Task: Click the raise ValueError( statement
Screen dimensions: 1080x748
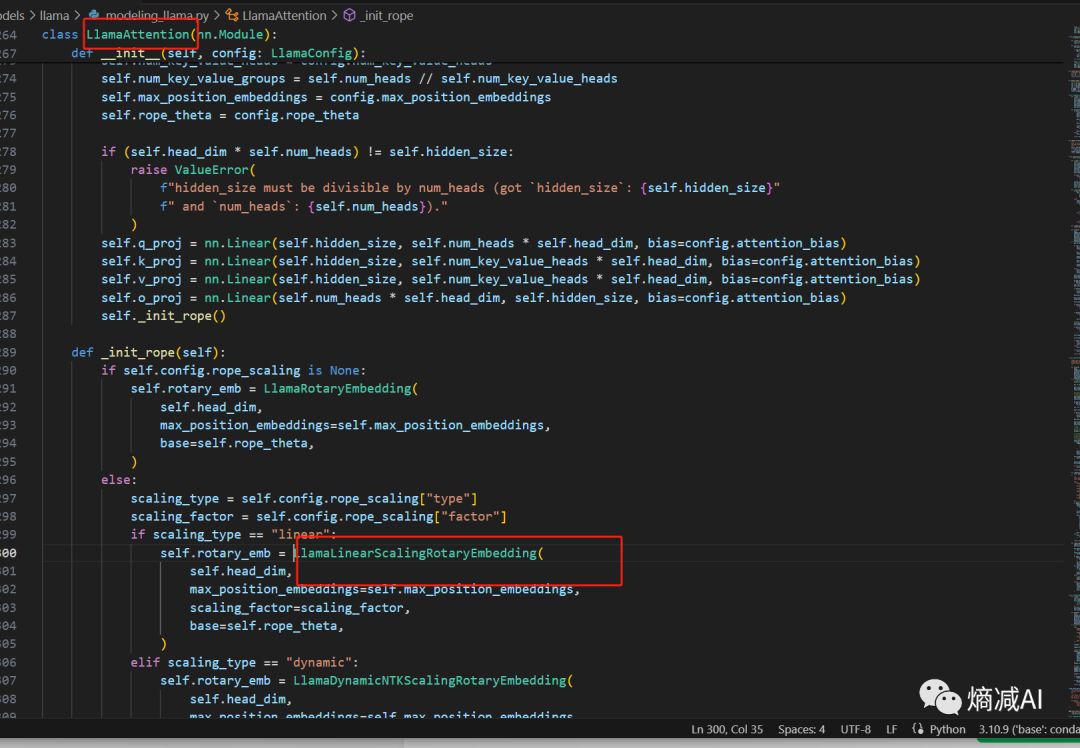Action: (x=193, y=169)
